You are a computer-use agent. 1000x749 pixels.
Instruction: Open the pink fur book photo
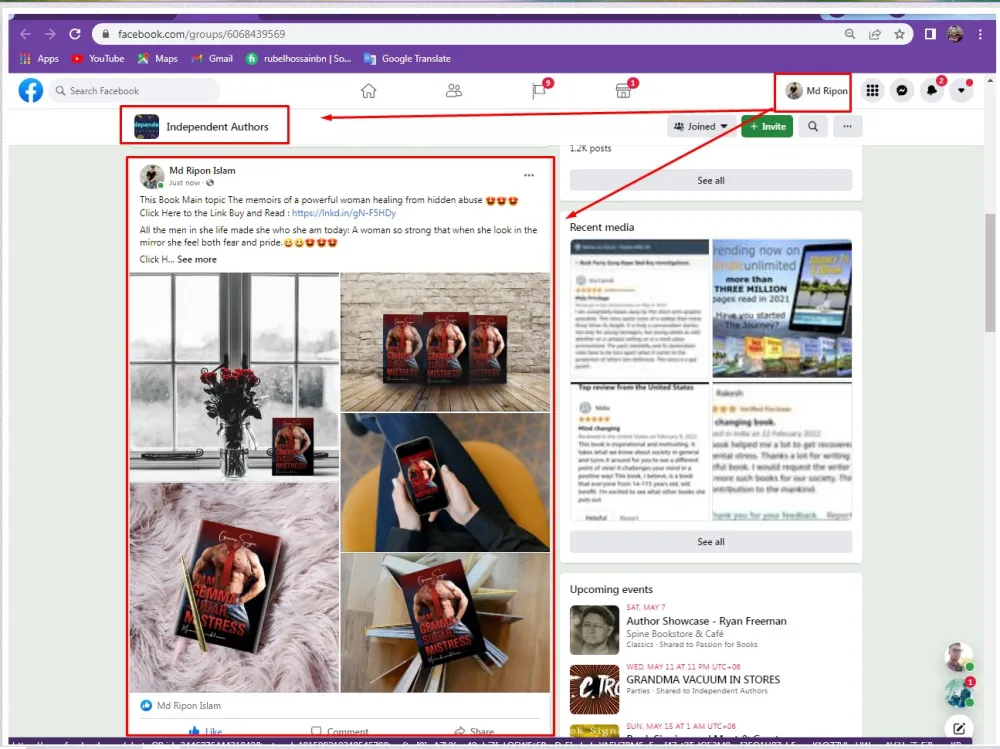[x=234, y=588]
